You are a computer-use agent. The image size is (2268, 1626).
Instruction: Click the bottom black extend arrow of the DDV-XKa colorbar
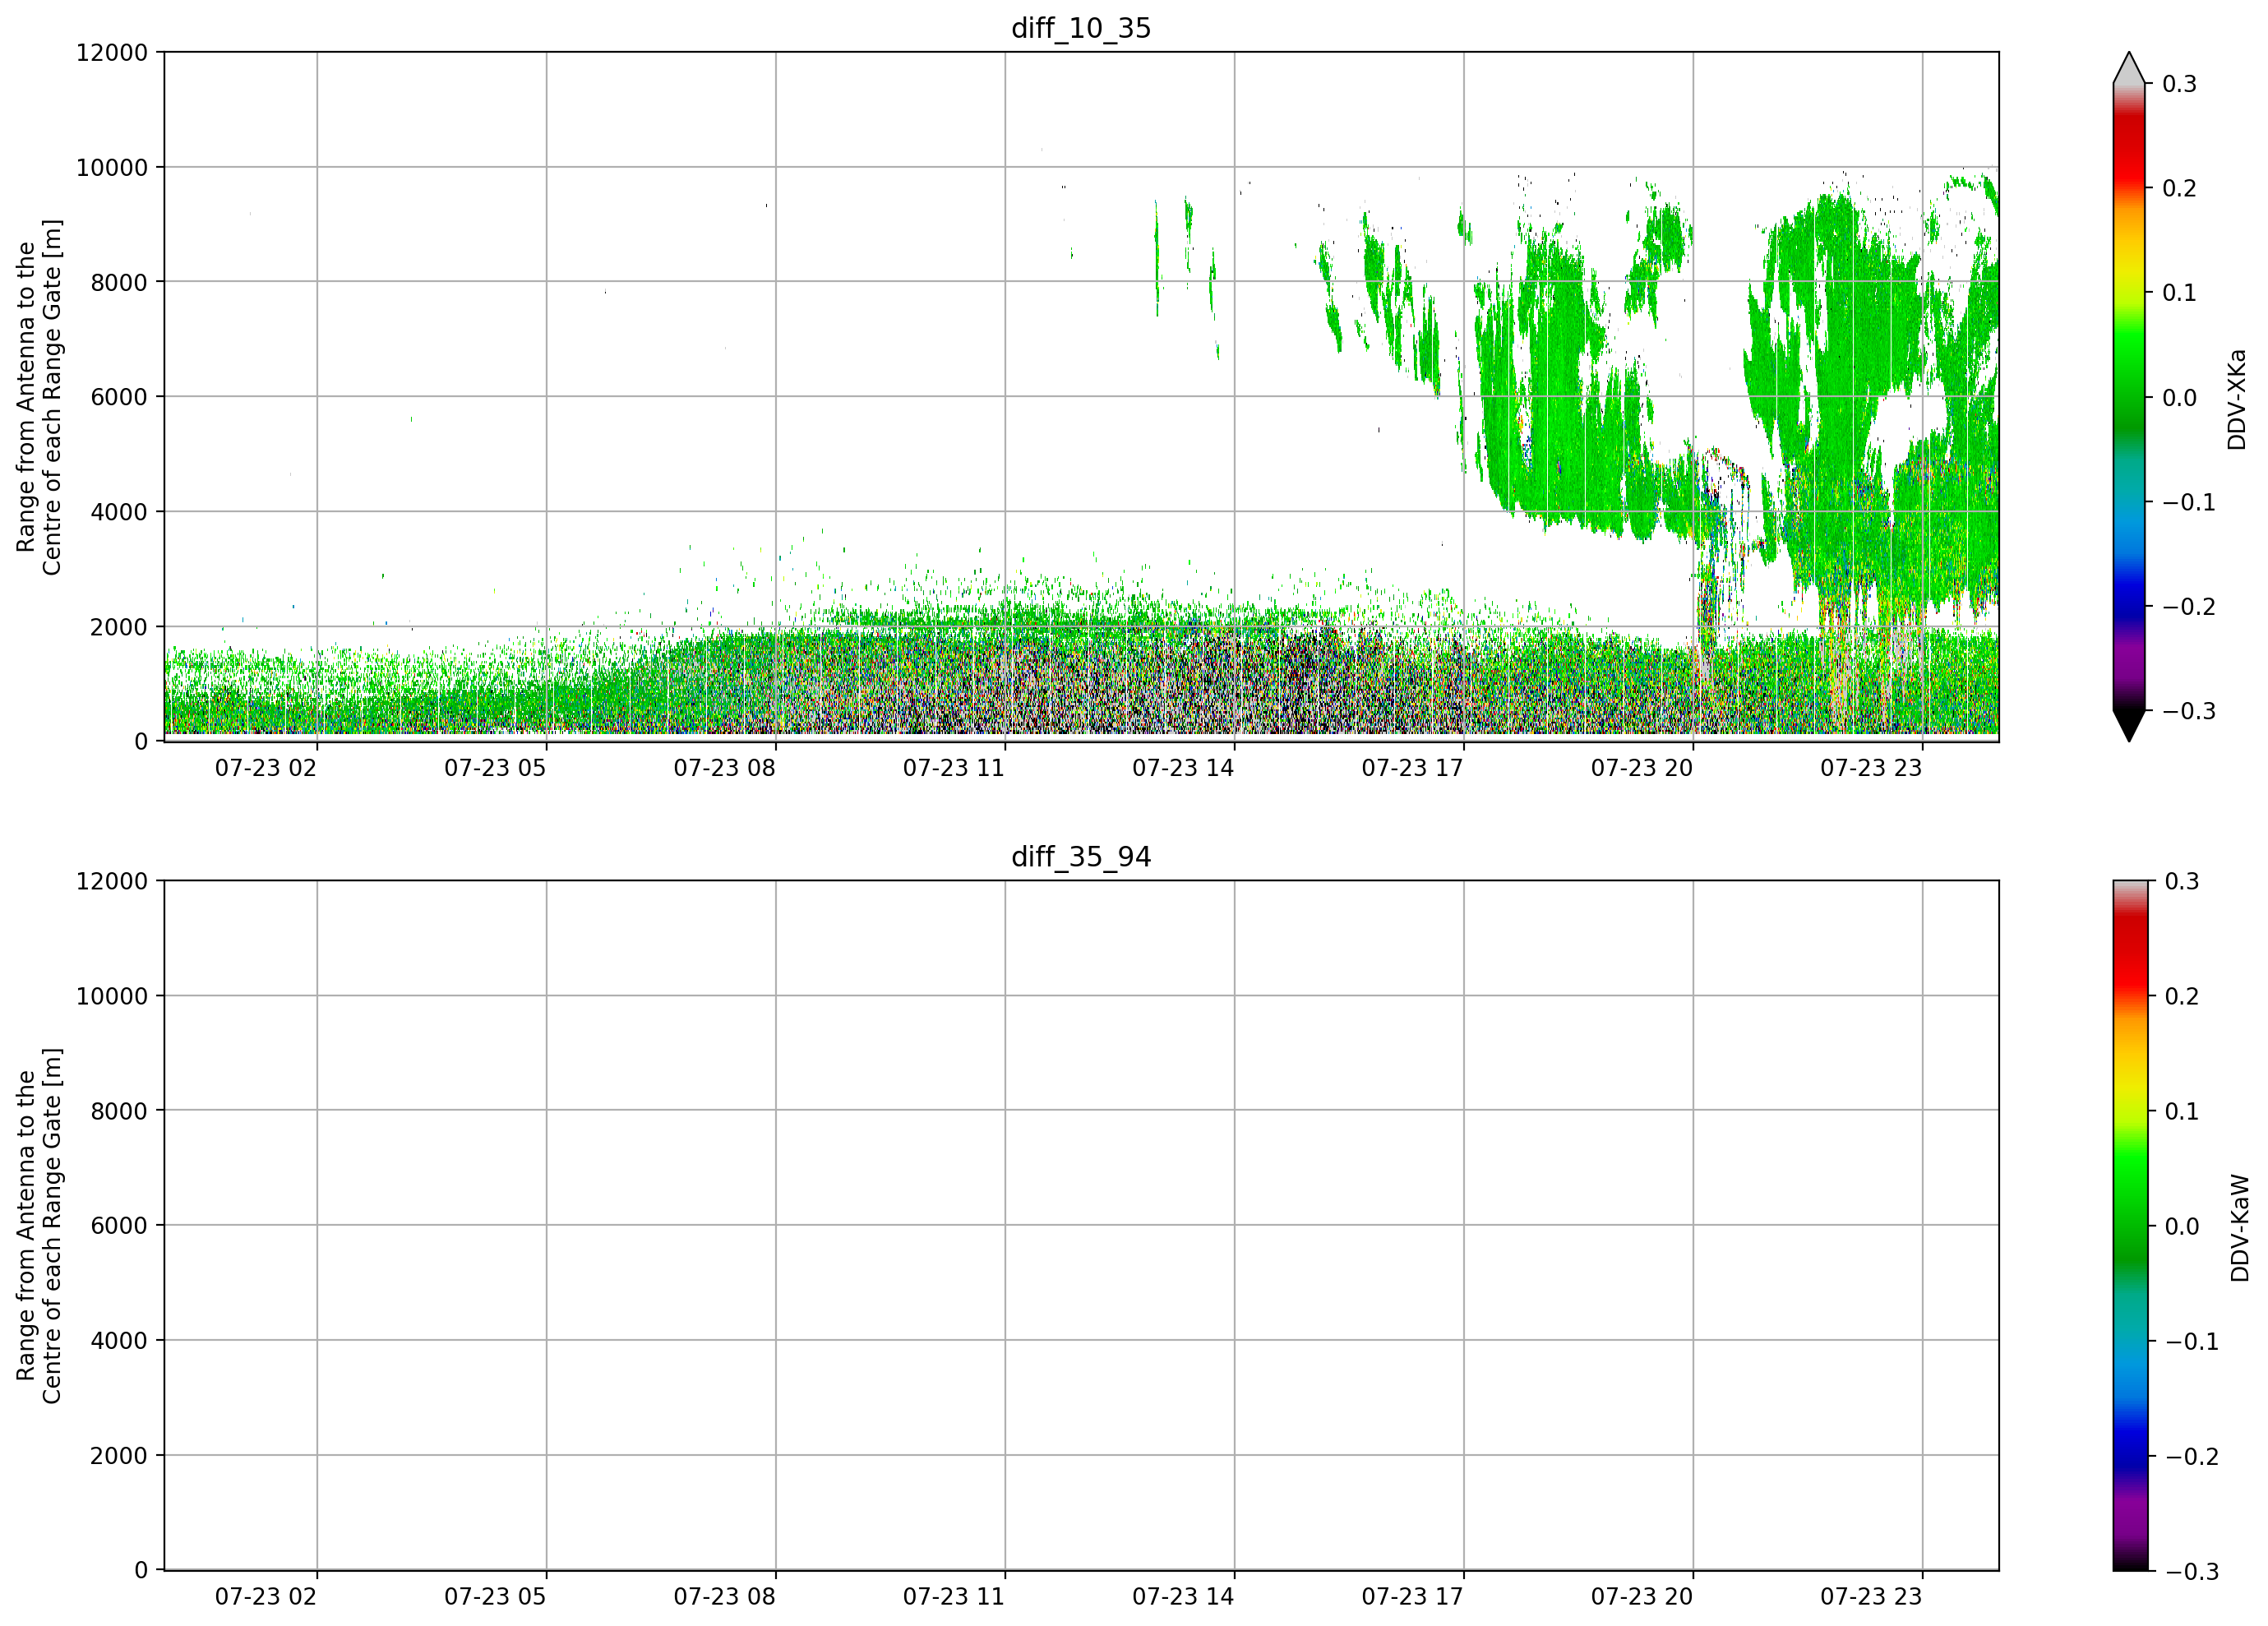2129,726
